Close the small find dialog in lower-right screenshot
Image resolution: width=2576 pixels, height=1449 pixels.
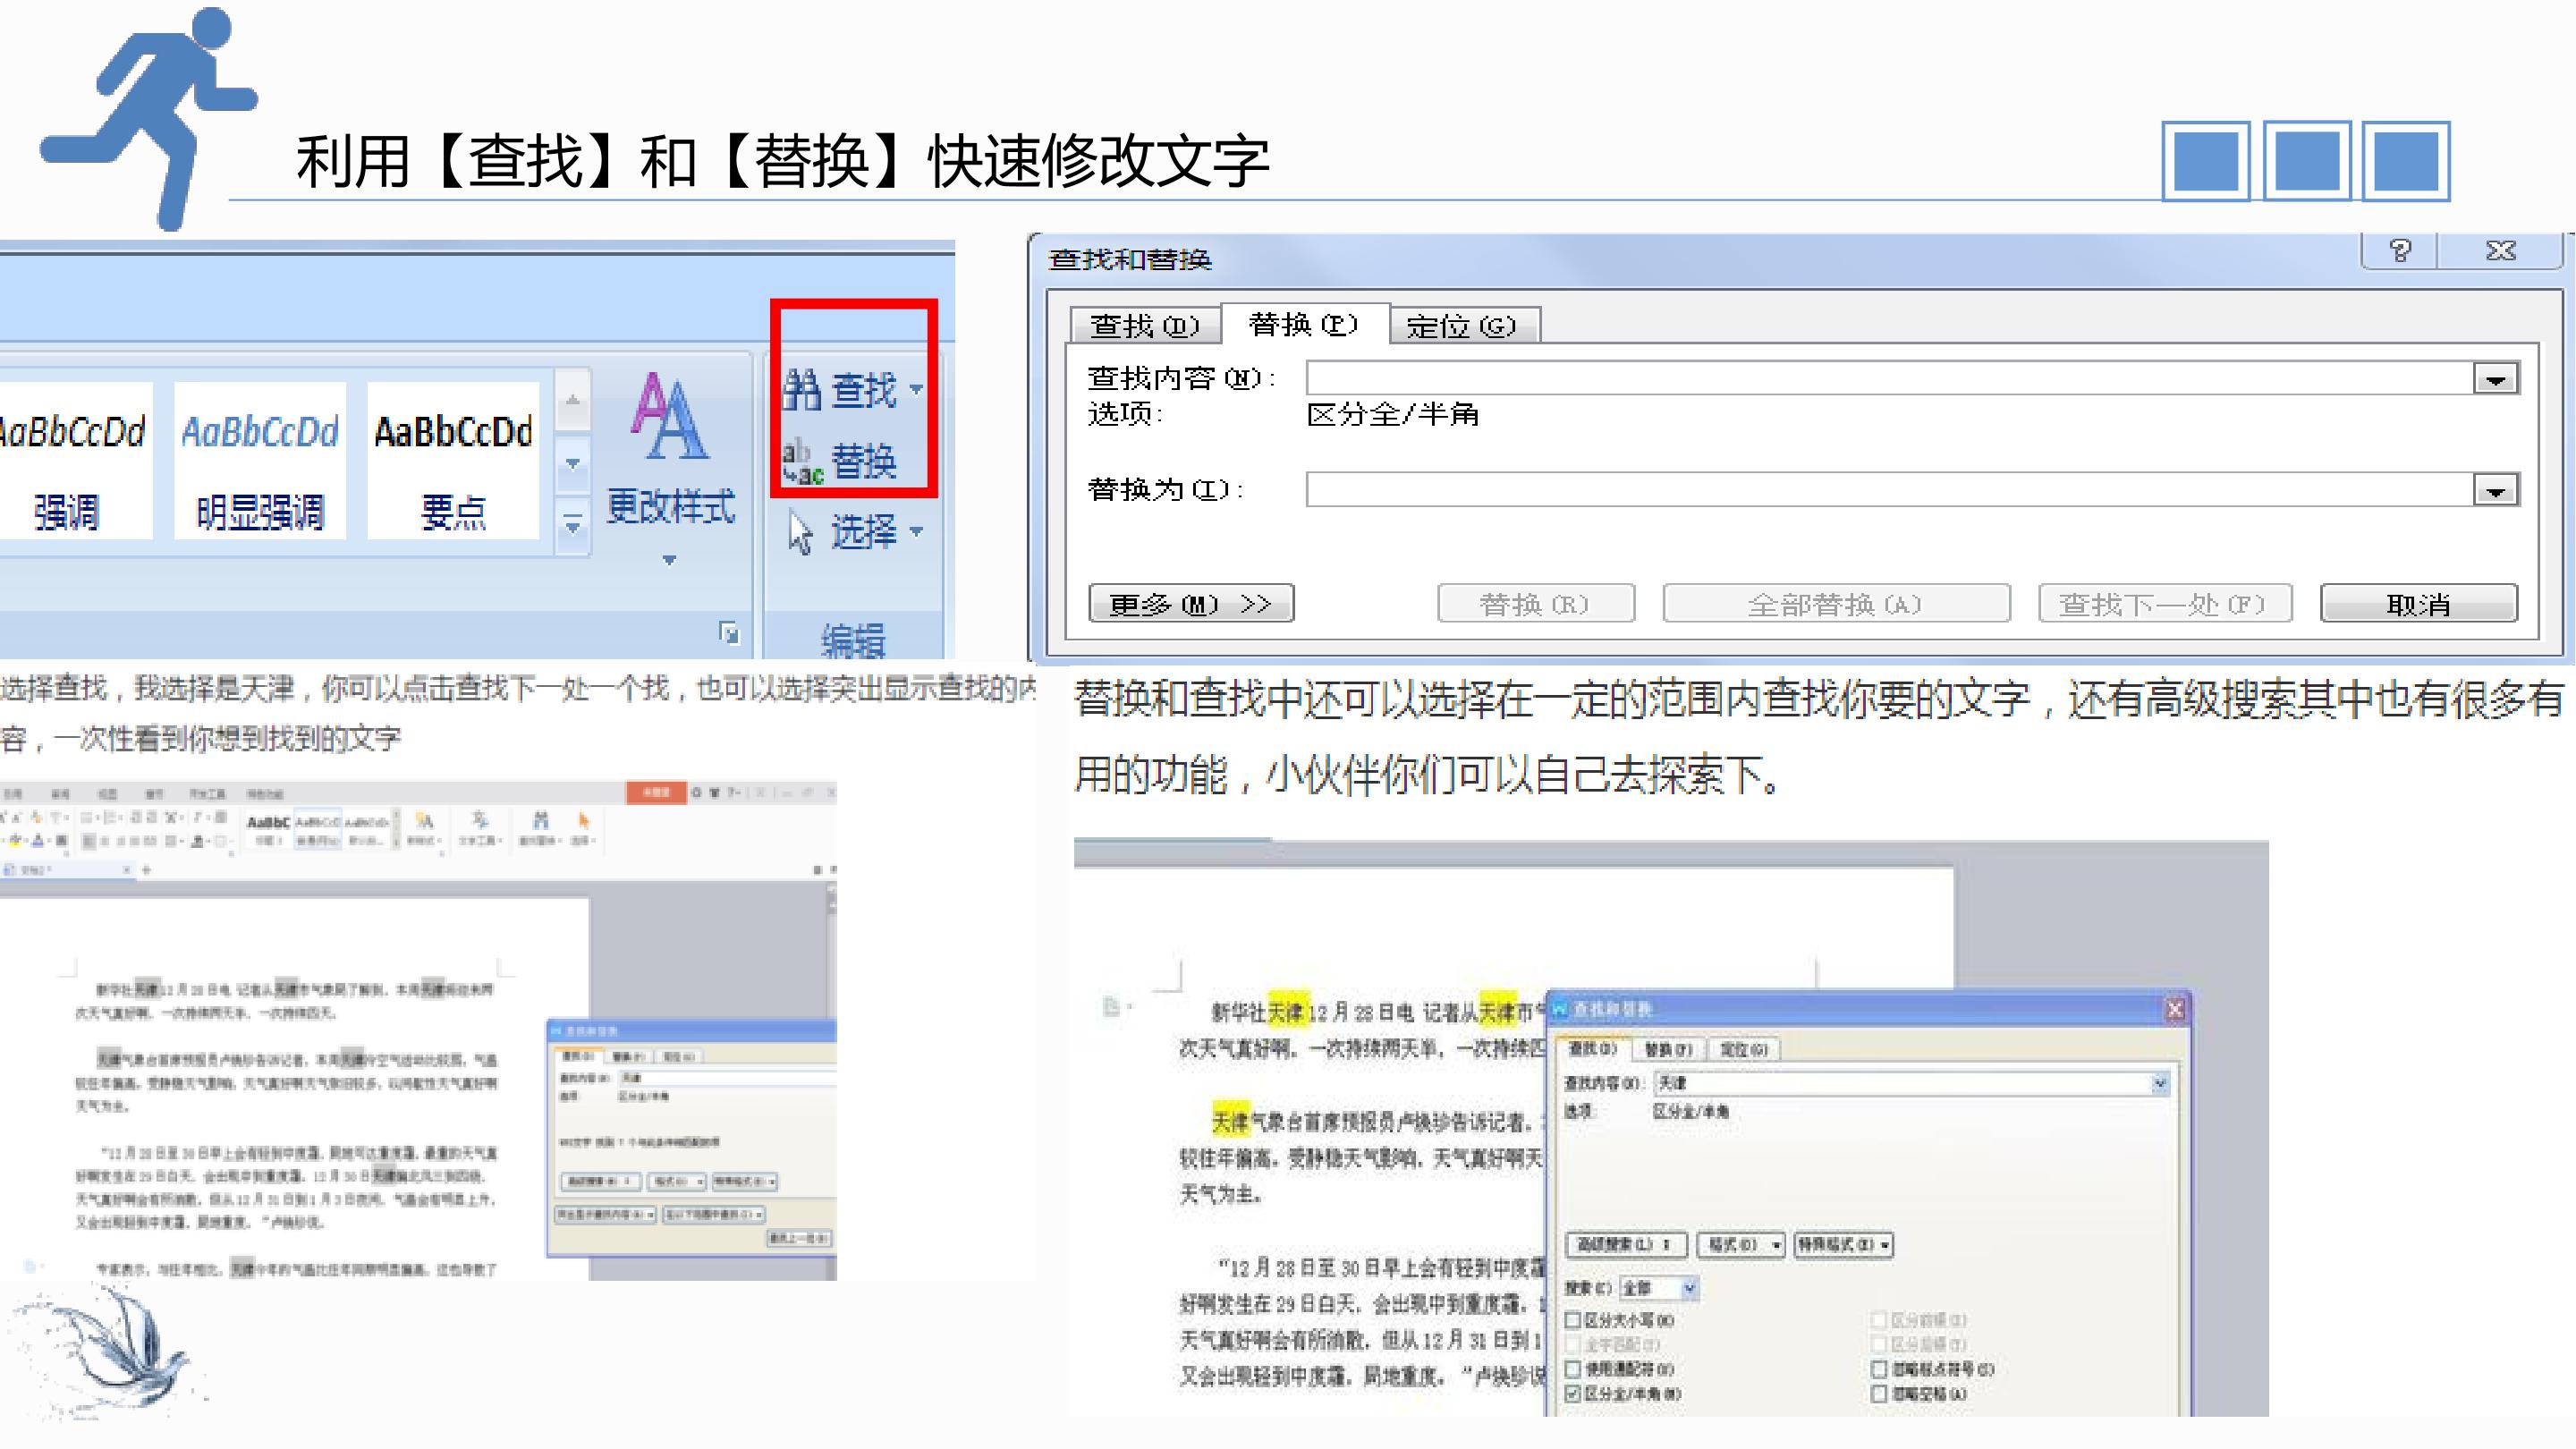click(2175, 1010)
